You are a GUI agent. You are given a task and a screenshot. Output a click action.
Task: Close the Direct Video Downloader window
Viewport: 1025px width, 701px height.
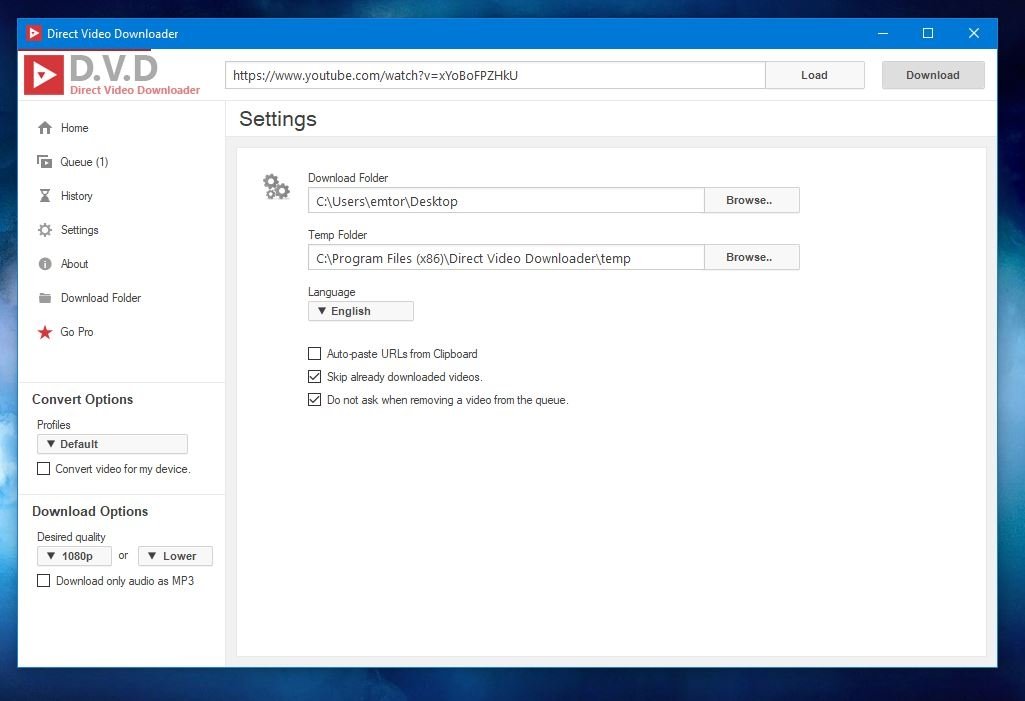pyautogui.click(x=974, y=33)
